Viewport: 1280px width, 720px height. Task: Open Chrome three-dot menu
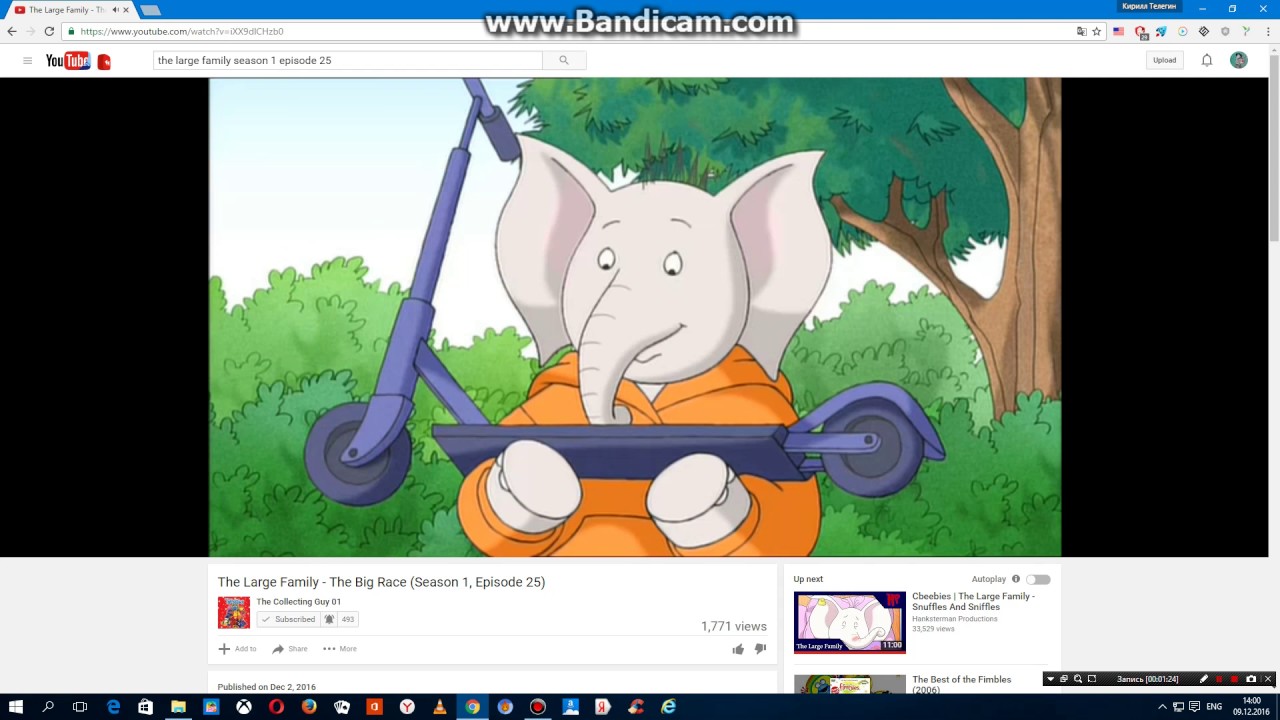click(x=1267, y=31)
